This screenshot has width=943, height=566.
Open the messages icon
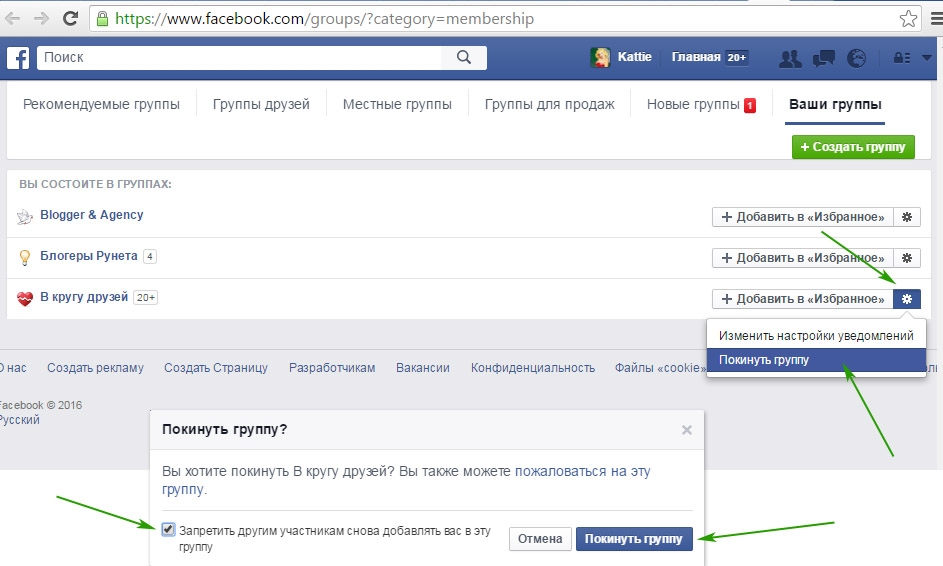823,58
